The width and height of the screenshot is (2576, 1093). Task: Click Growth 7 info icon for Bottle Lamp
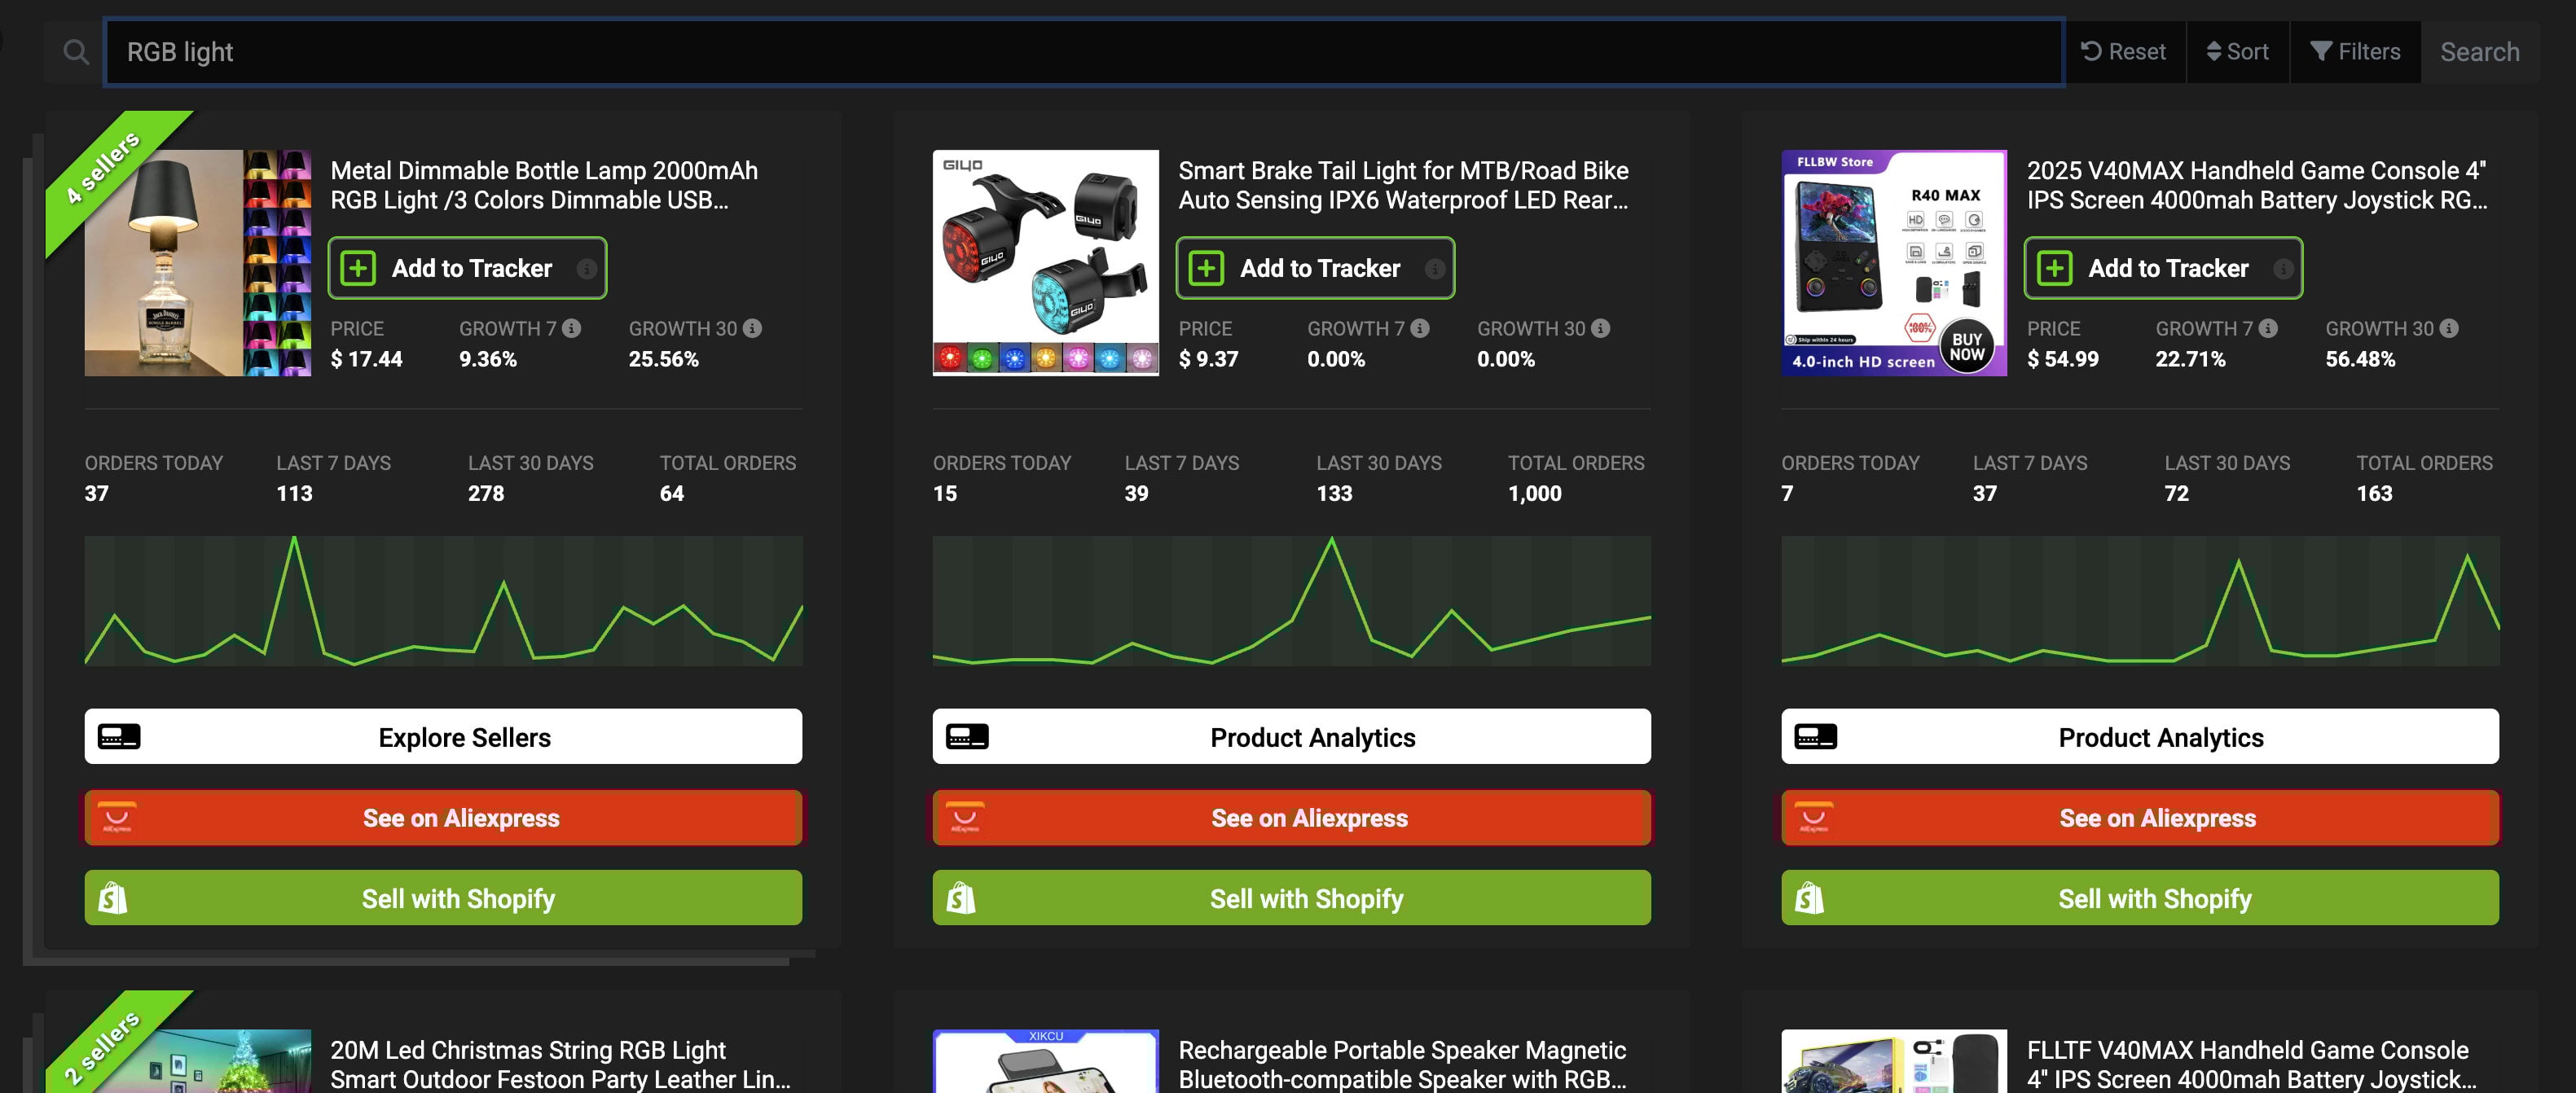tap(571, 328)
